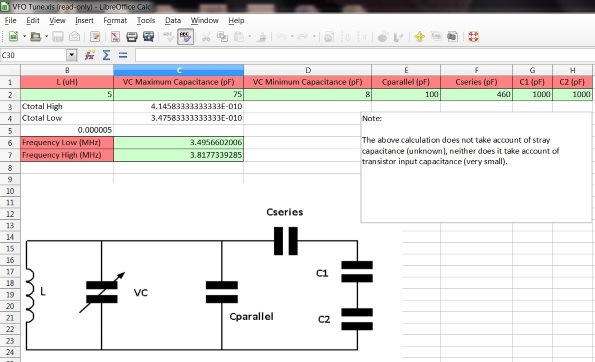
Task: Click the Sum sigma icon
Action: tap(106, 55)
